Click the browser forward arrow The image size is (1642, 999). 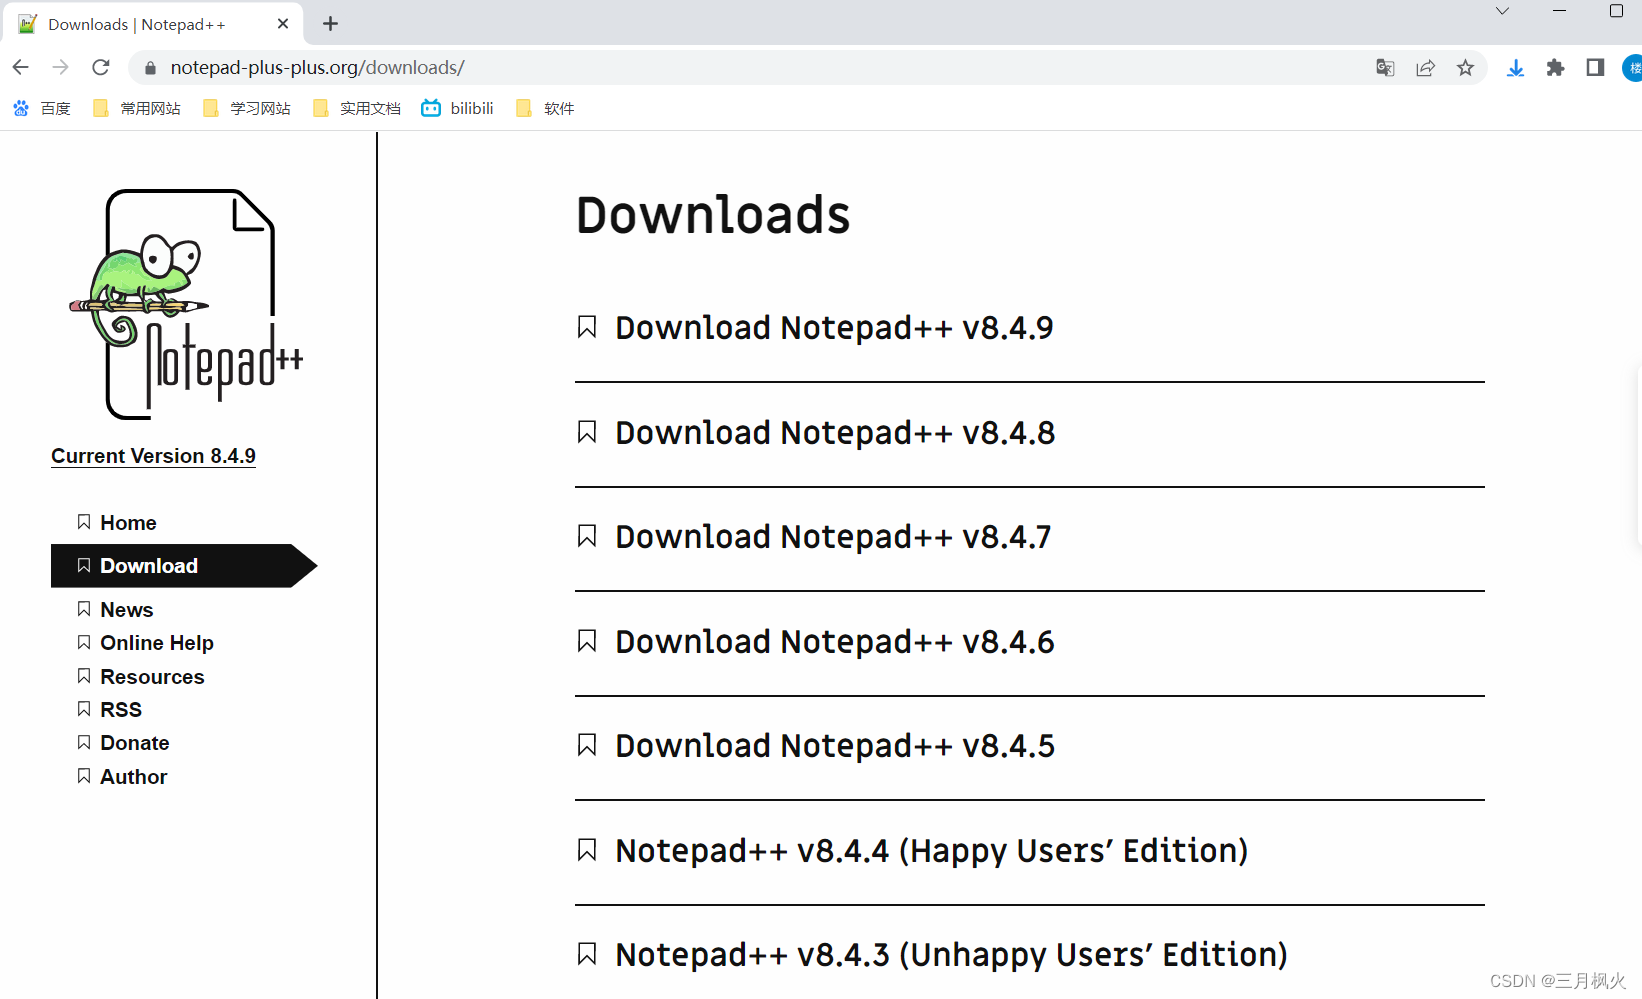(x=61, y=67)
